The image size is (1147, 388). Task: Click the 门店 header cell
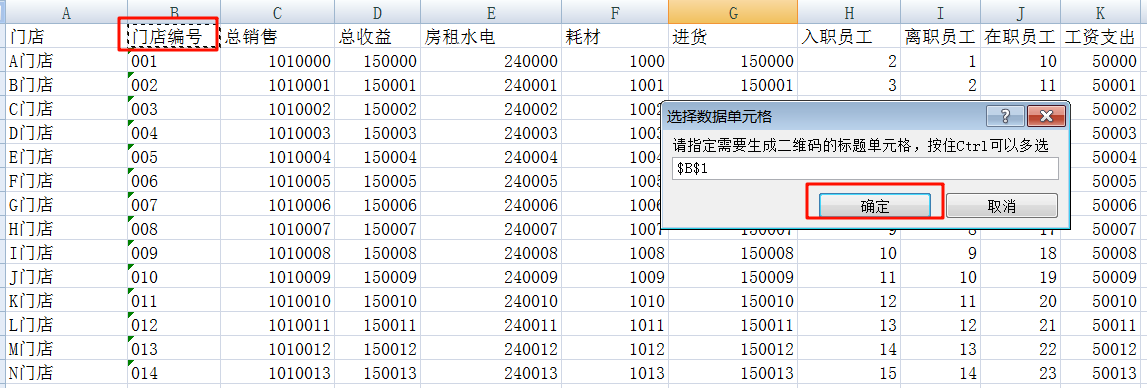67,37
